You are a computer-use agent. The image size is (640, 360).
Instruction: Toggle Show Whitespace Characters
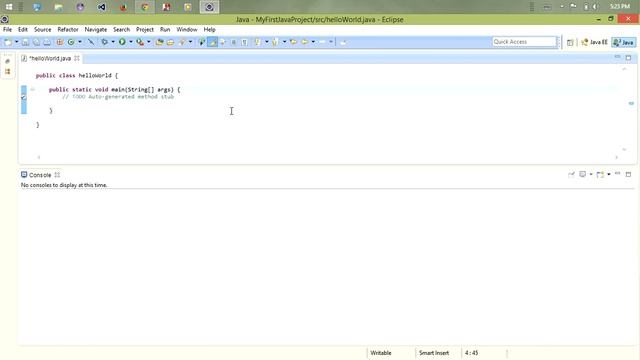coord(244,42)
